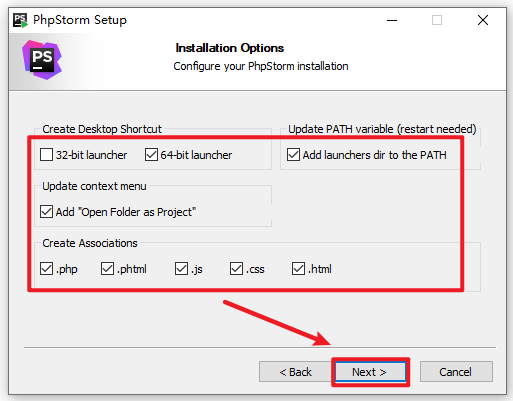Screen dimensions: 513x401
Task: Enable the 32-bit launcher checkbox
Action: (46, 155)
